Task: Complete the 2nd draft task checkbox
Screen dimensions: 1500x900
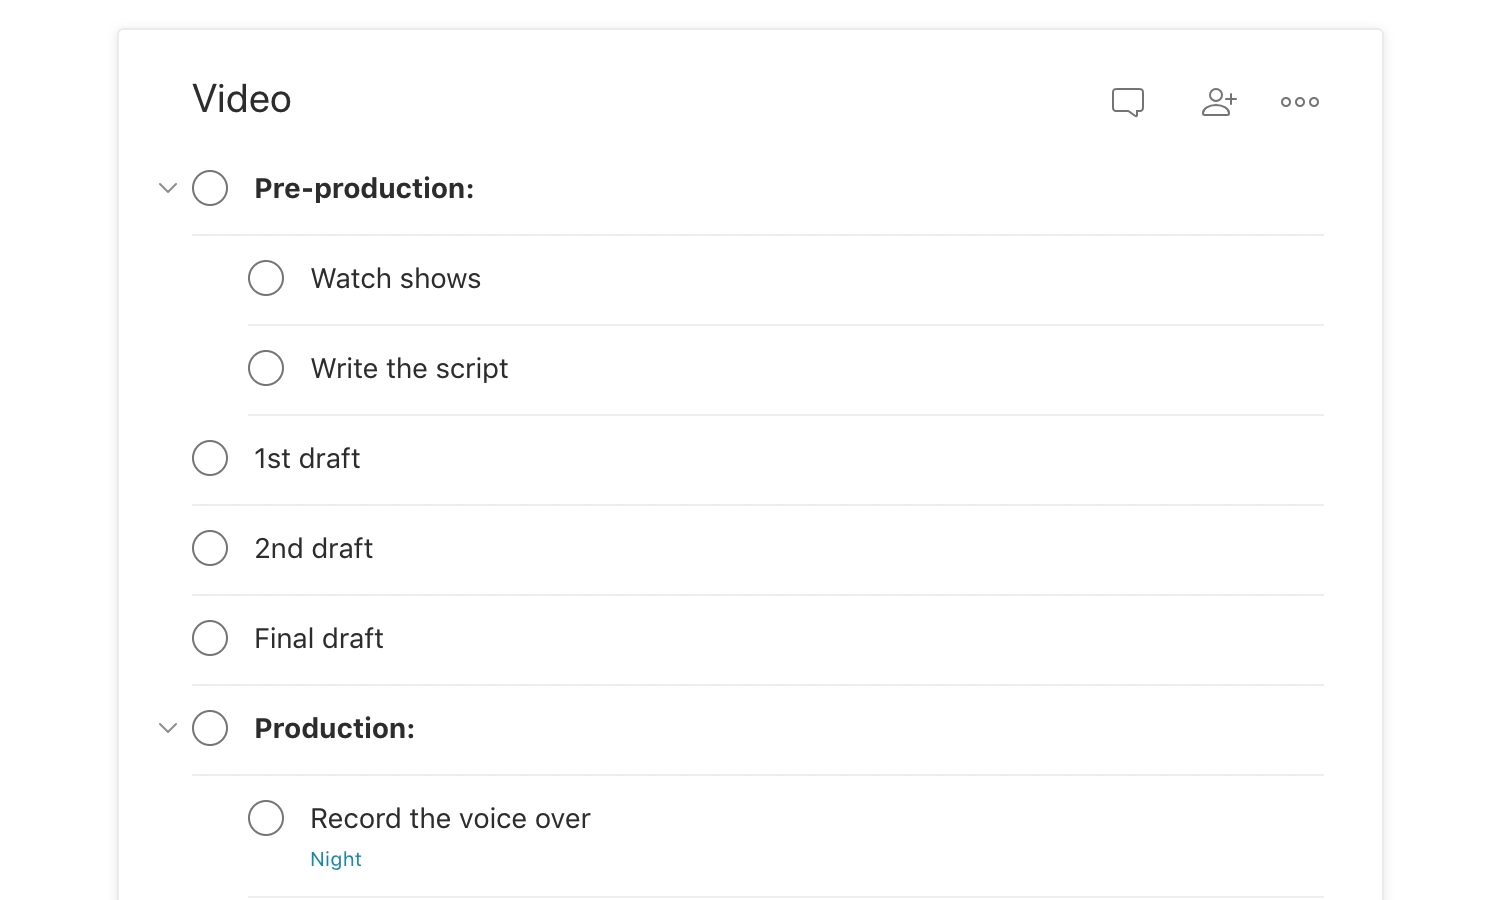Action: (210, 548)
